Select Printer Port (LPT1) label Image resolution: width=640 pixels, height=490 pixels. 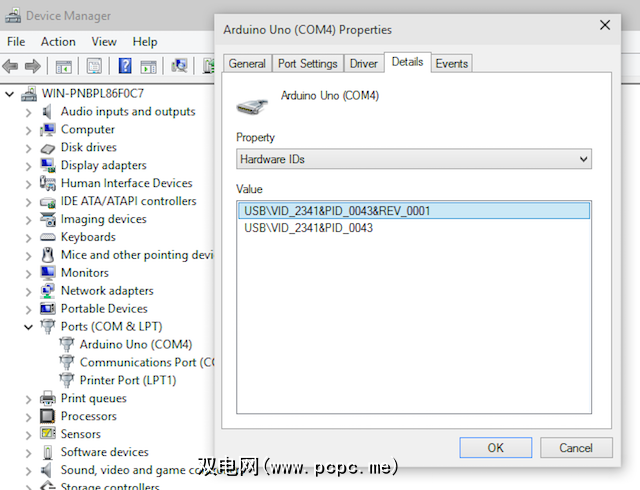(x=128, y=381)
